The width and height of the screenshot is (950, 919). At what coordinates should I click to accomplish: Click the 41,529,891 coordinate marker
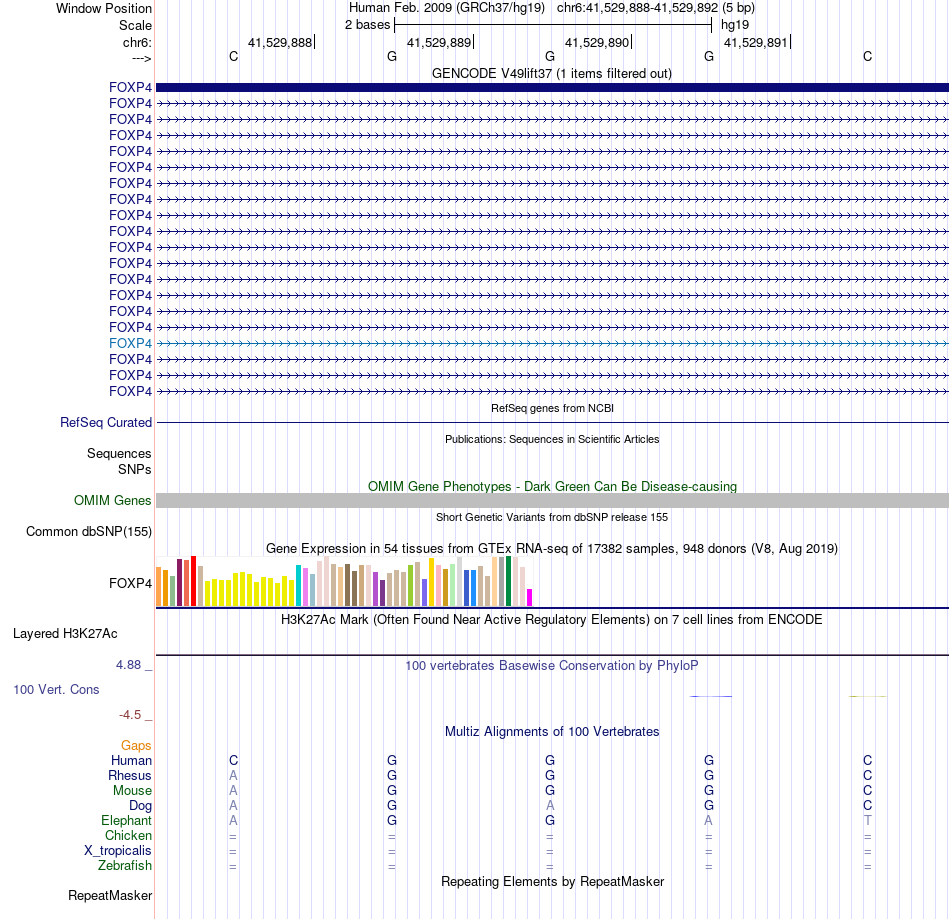[x=756, y=42]
